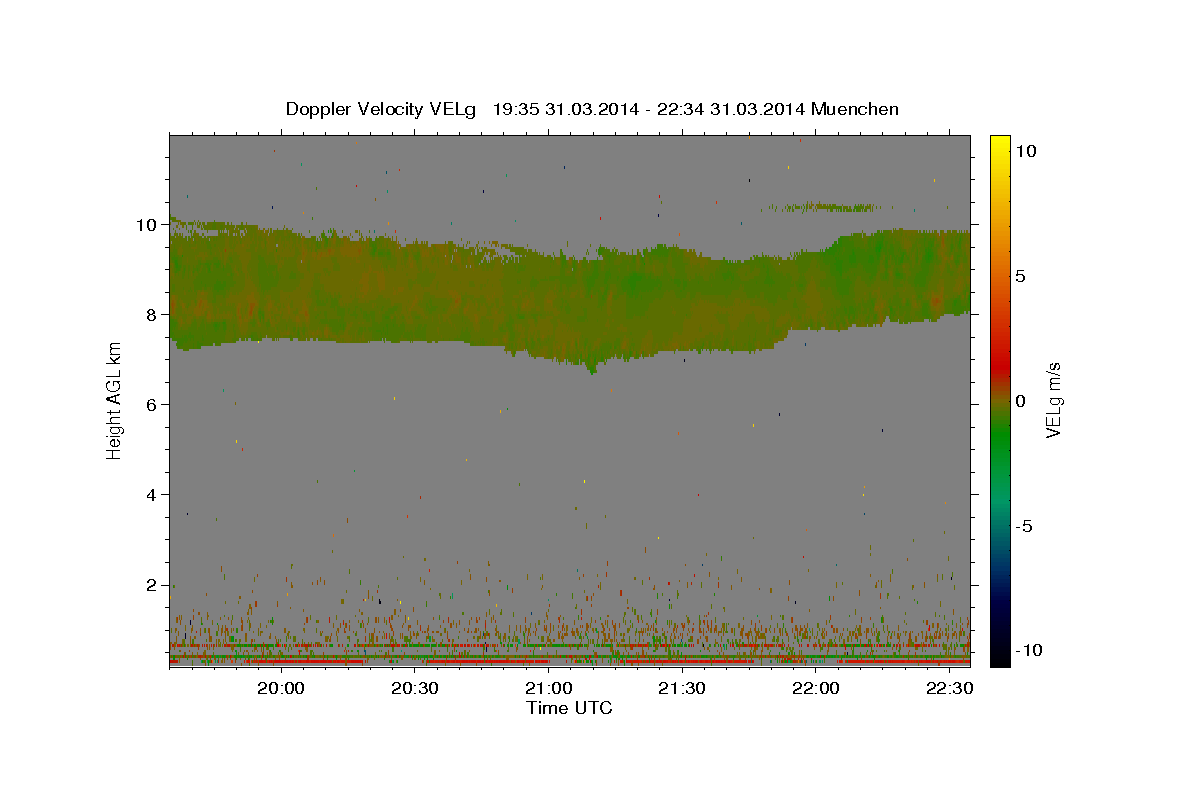Select the 22:30 time tick label
The image size is (1200, 800).
[x=948, y=689]
